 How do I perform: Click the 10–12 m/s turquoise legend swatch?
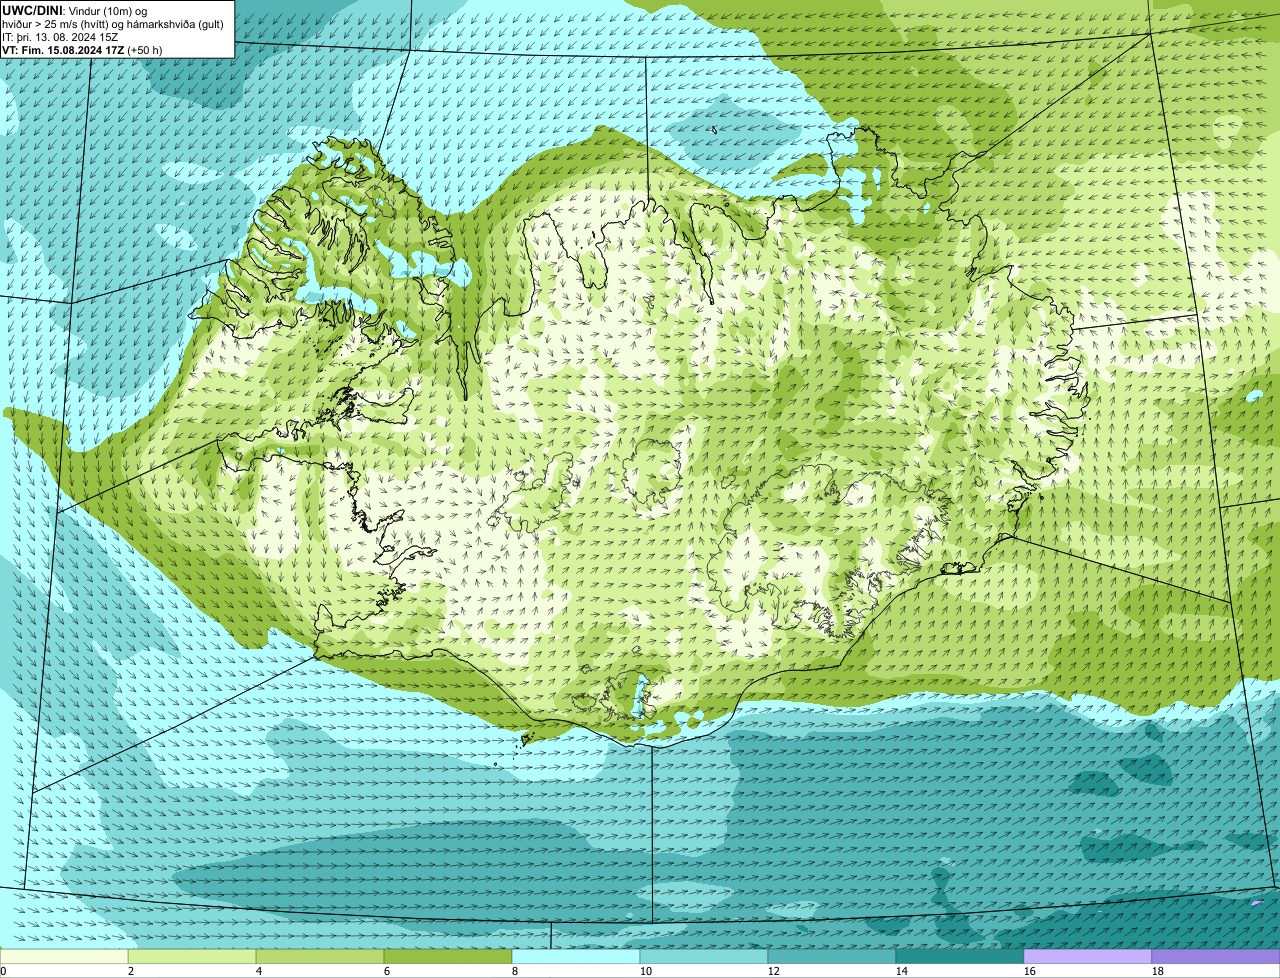point(704,957)
